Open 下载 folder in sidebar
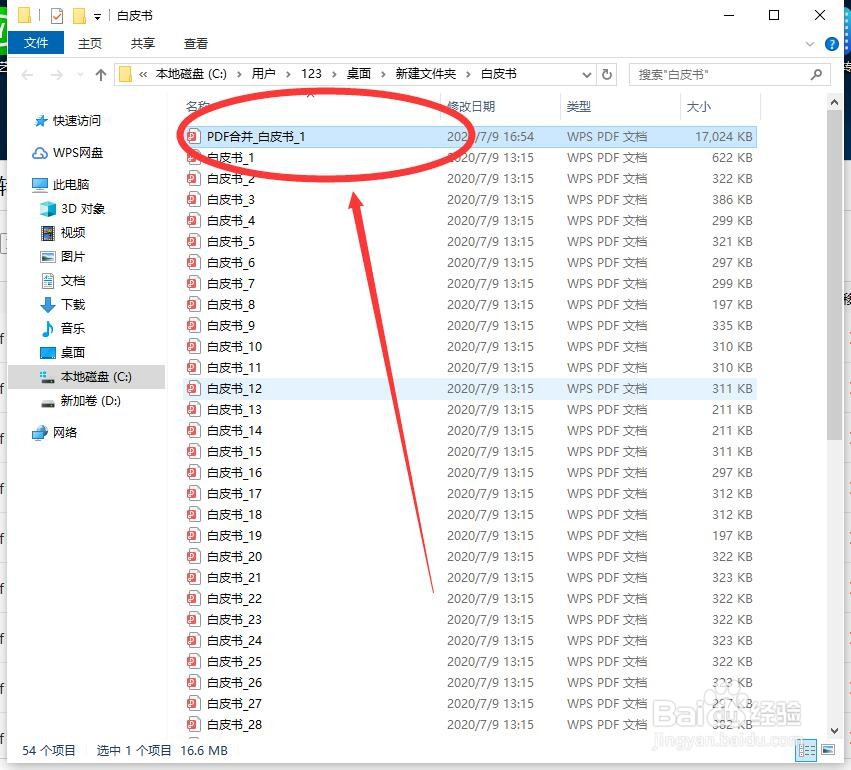This screenshot has height=770, width=851. 63,304
